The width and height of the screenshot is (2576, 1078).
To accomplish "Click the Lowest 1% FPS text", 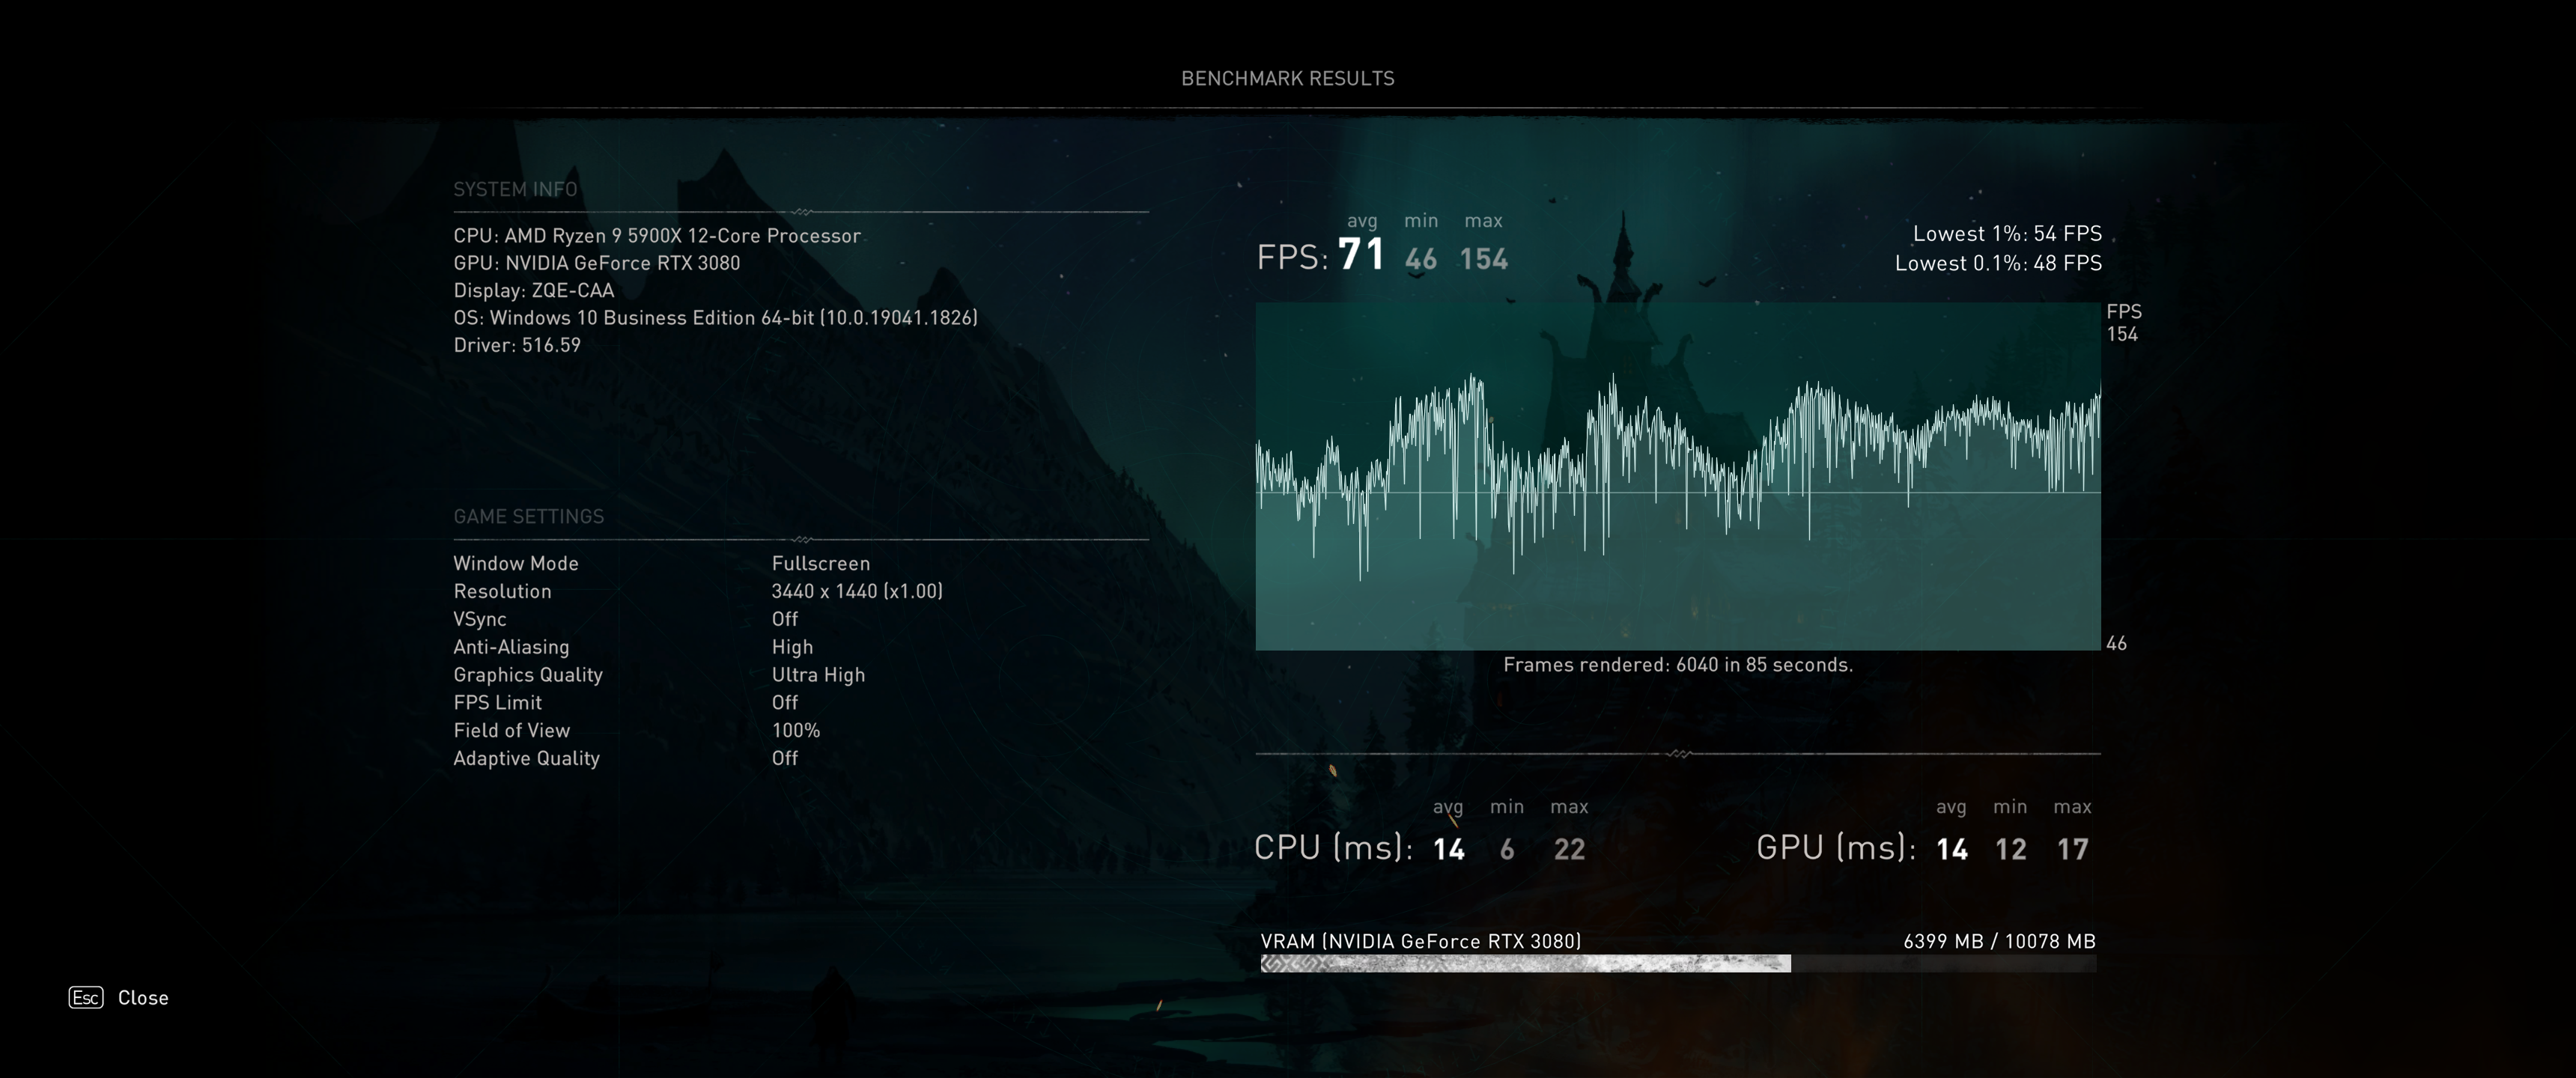I will tap(2006, 233).
